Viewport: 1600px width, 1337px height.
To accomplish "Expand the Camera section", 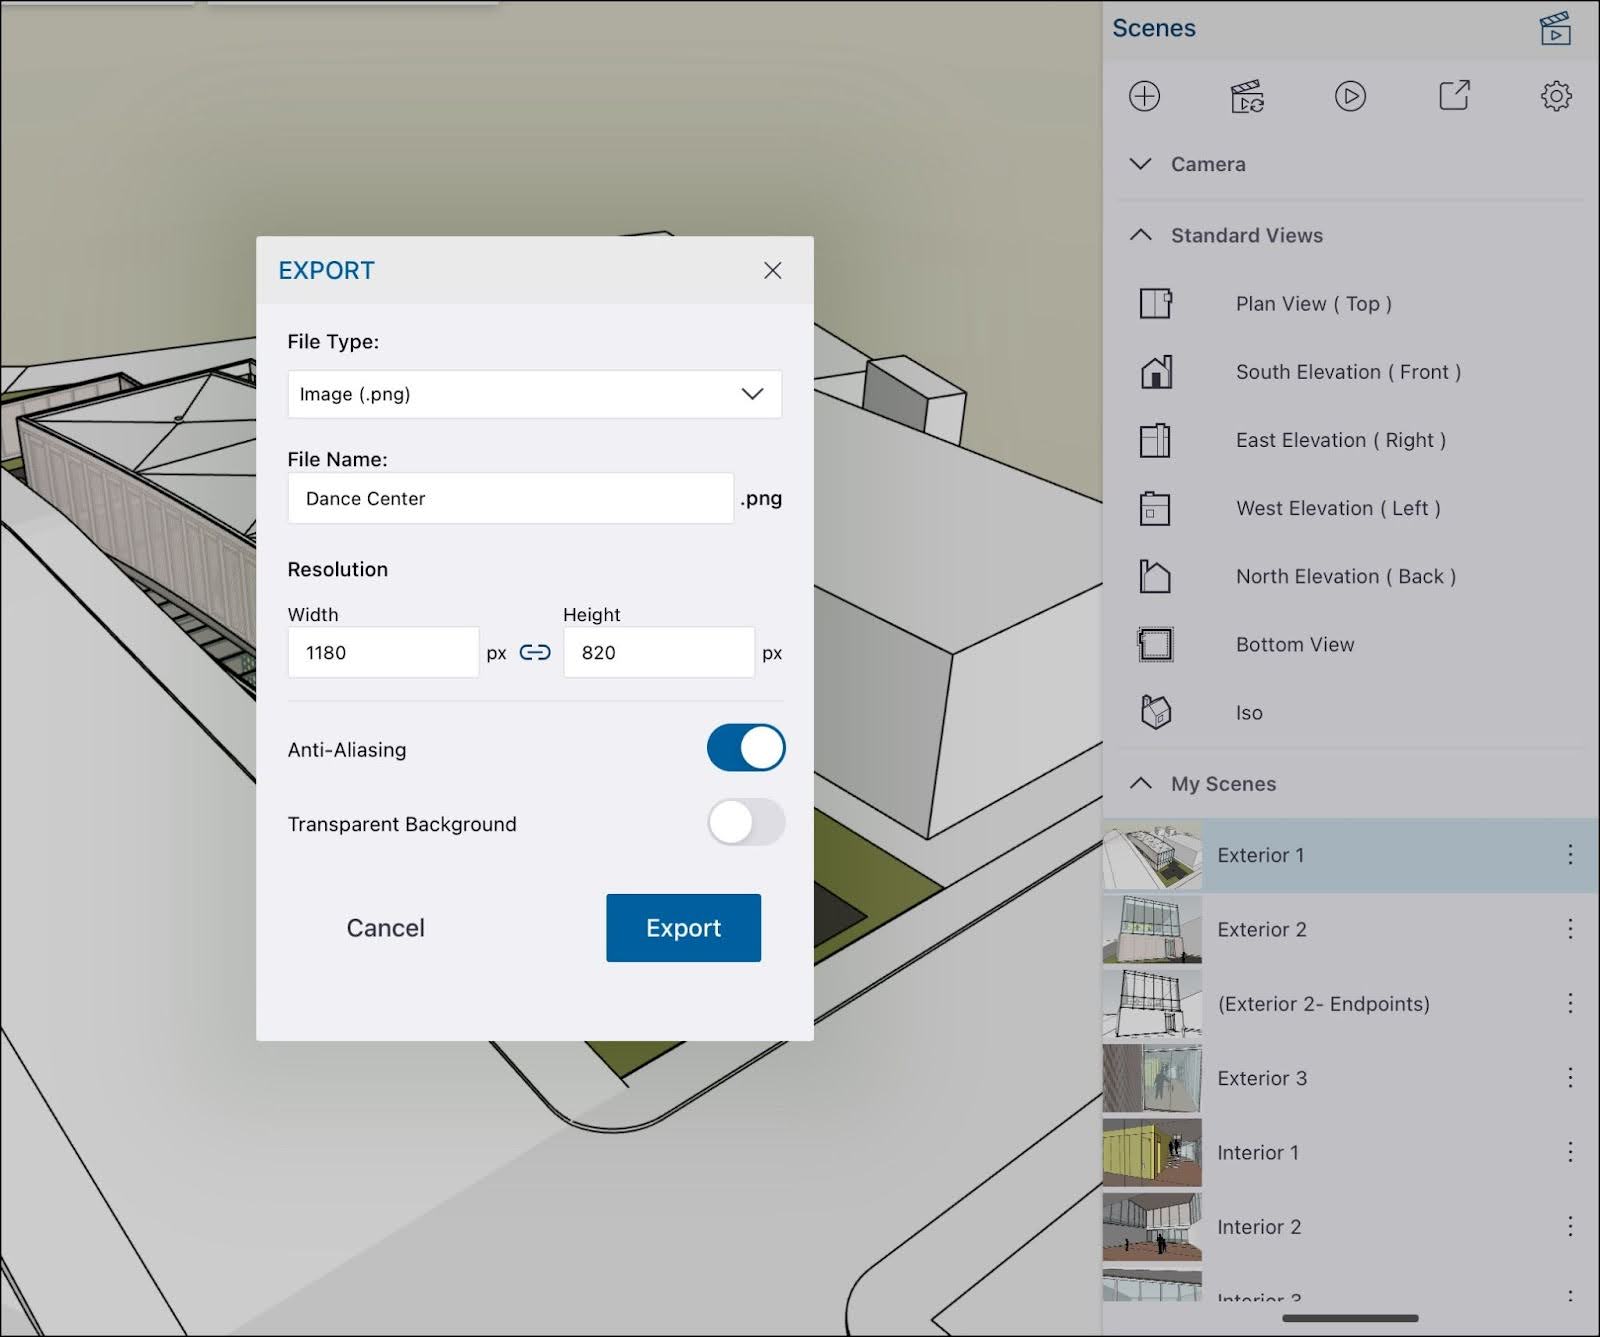I will pos(1141,164).
